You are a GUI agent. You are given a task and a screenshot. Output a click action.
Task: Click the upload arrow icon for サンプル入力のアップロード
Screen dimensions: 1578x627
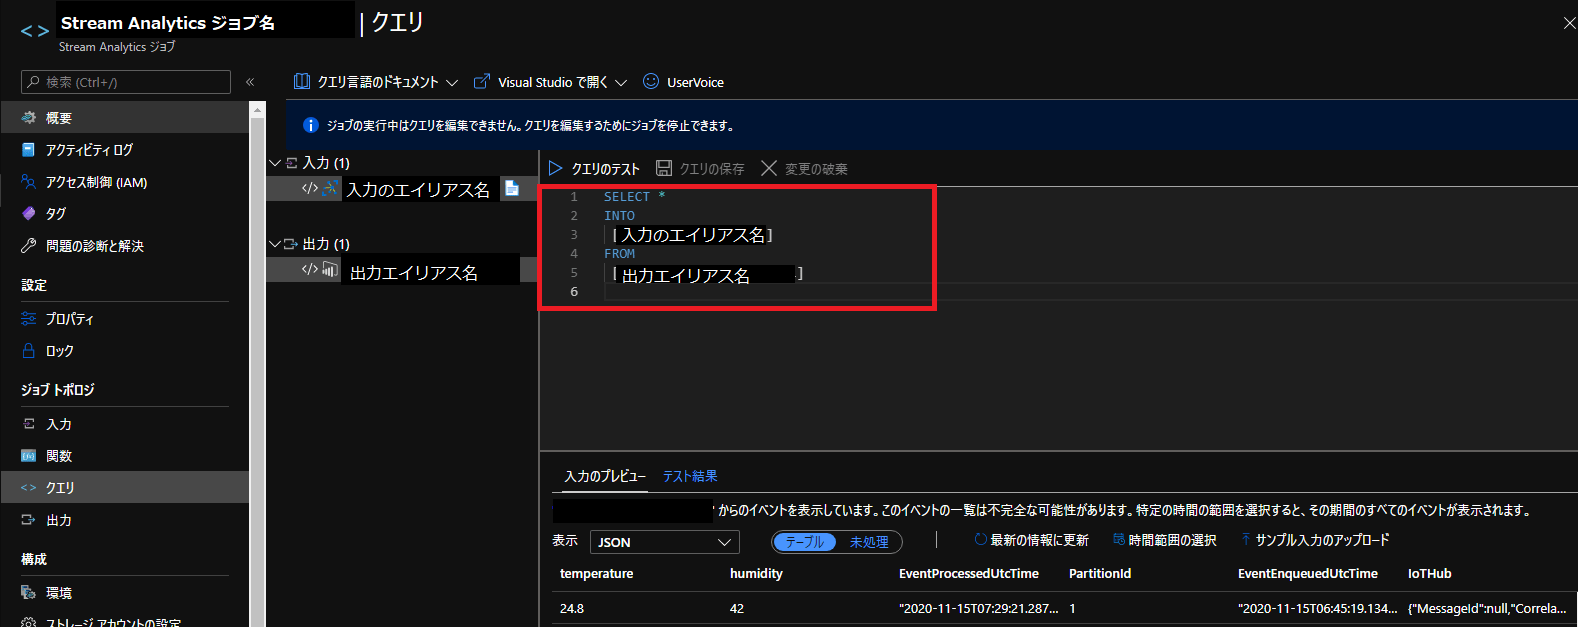[1246, 540]
